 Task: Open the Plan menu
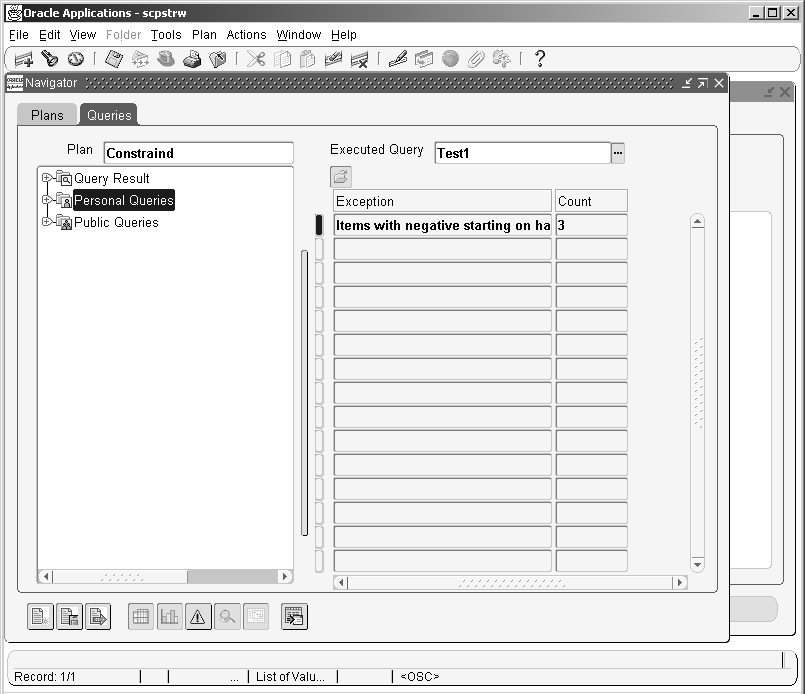pos(204,35)
